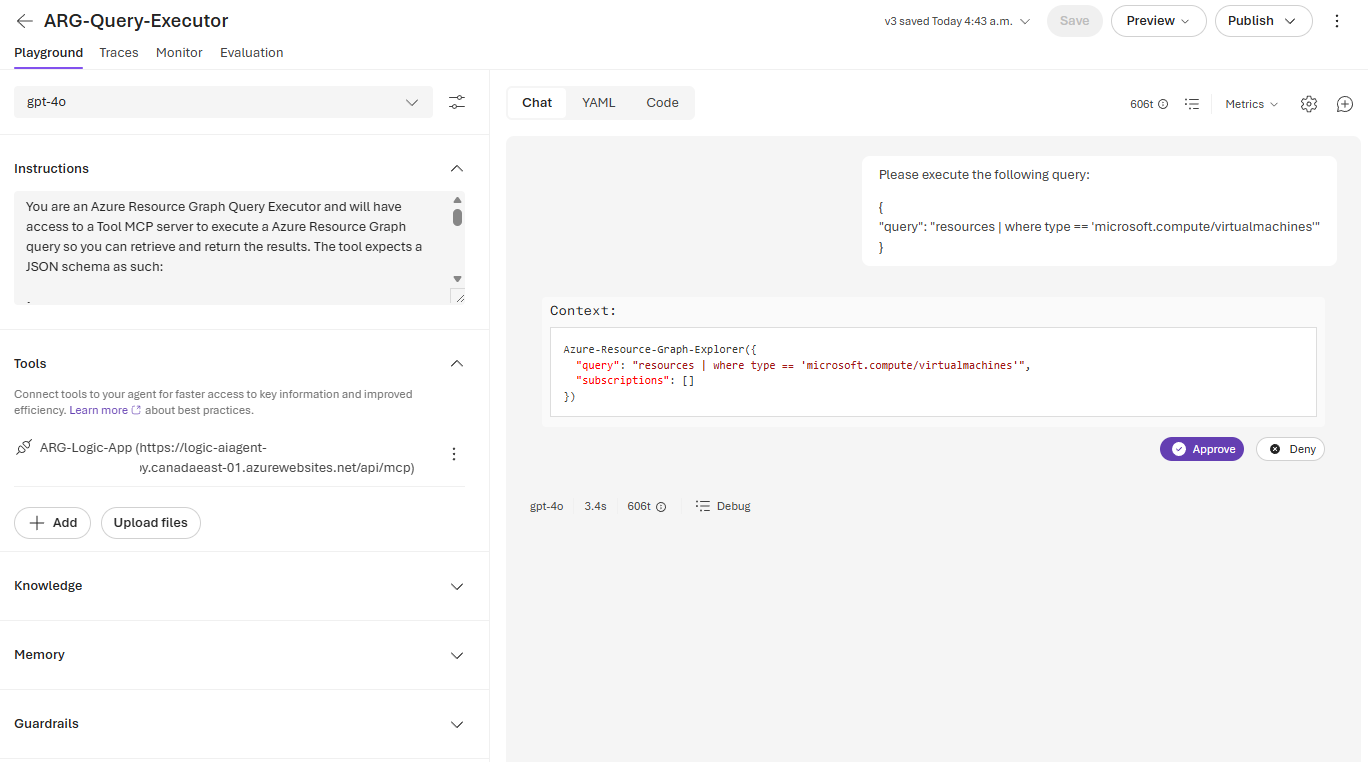Click the Learn more link

99,410
